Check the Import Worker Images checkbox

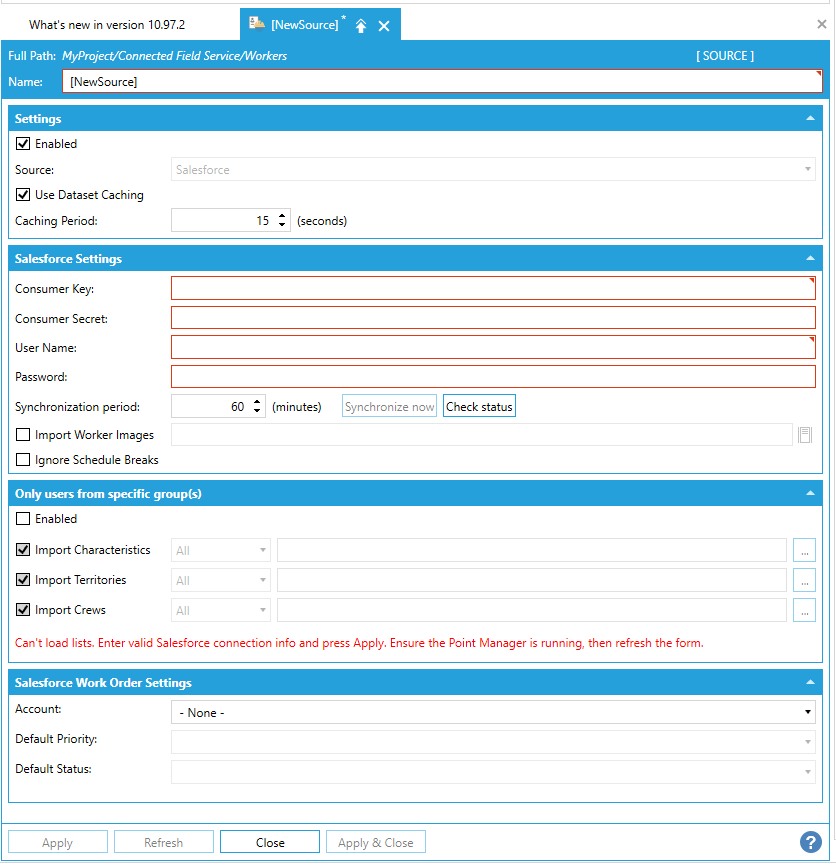24,435
